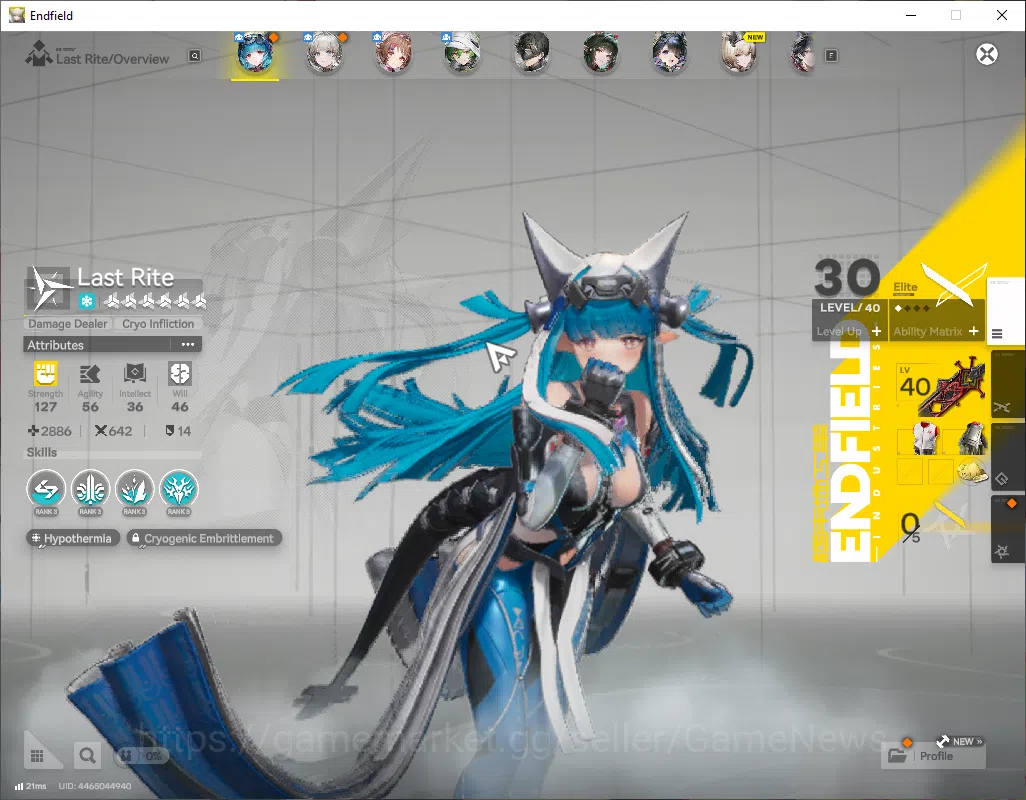View the Agility attribute icon
The width and height of the screenshot is (1026, 800).
[x=90, y=374]
